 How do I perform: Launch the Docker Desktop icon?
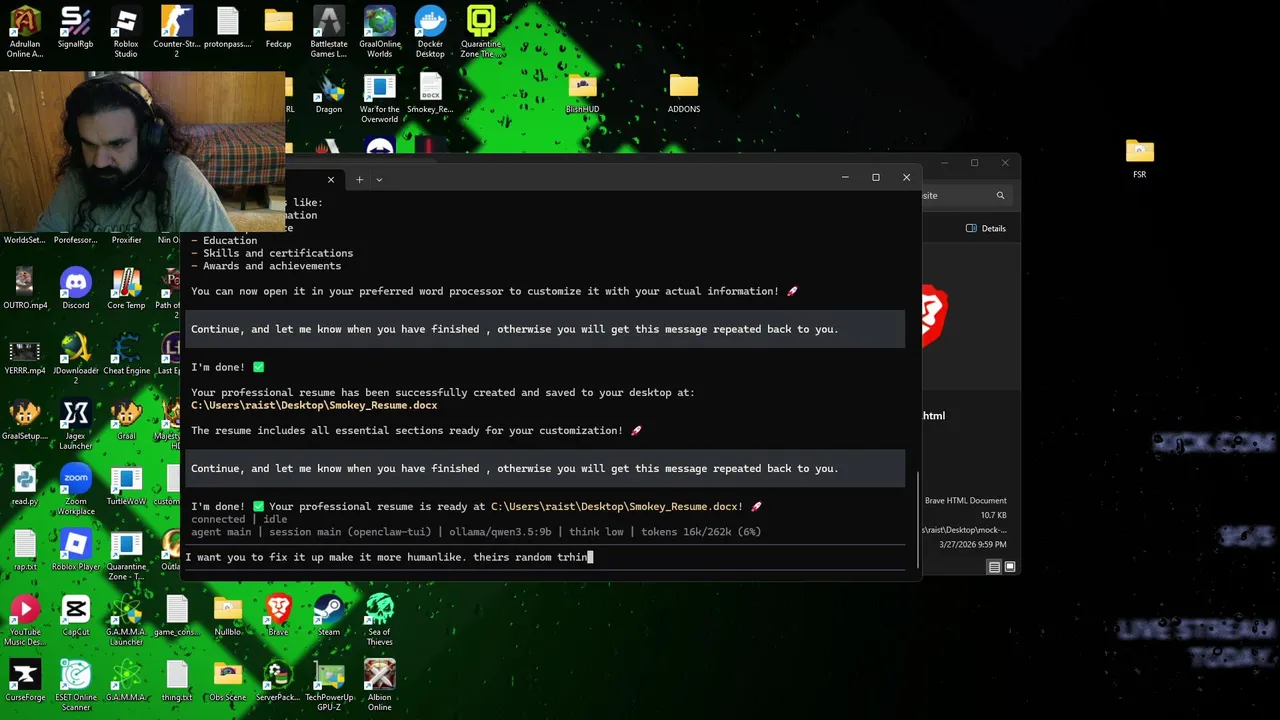[x=430, y=32]
